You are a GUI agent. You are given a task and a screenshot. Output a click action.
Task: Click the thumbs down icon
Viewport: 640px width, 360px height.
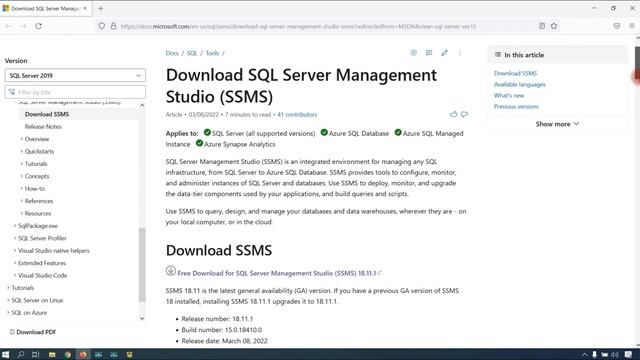tap(464, 114)
